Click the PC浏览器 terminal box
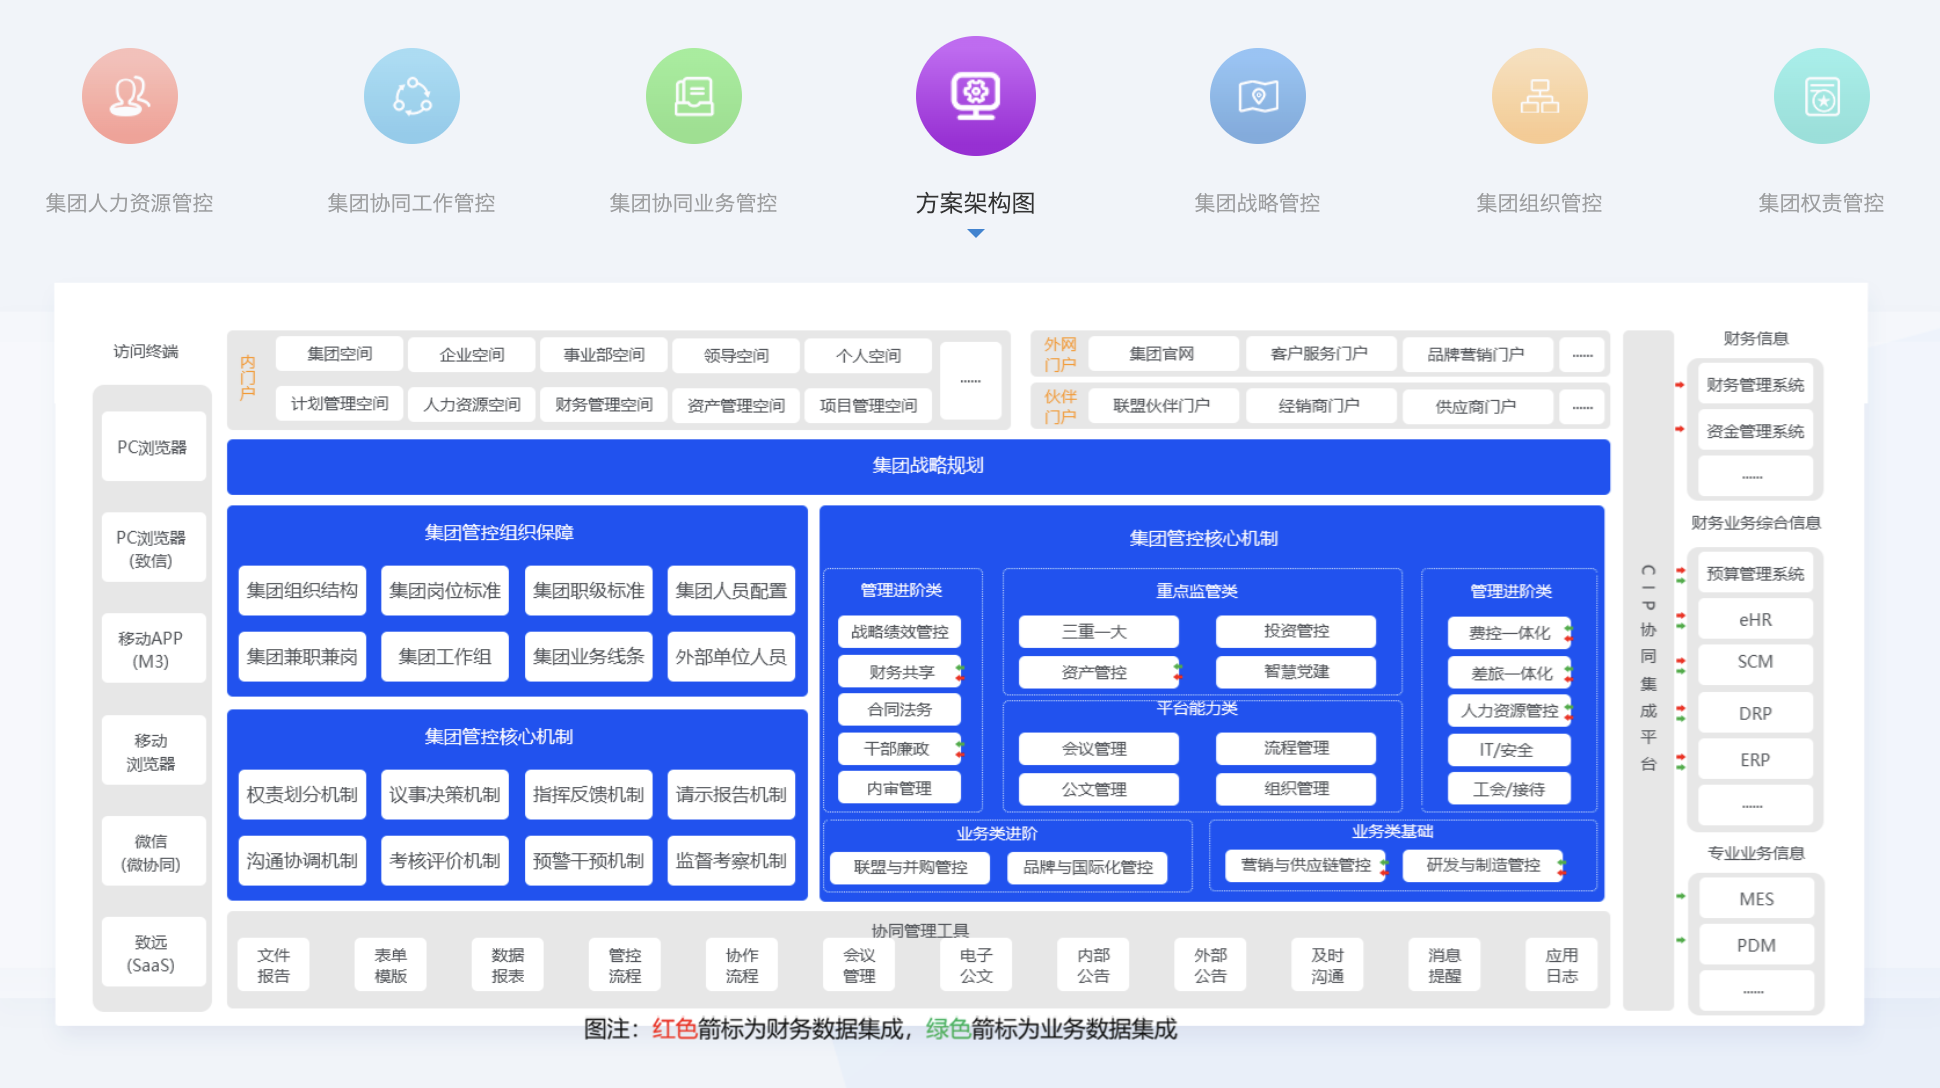Viewport: 1940px width, 1088px height. 152,447
